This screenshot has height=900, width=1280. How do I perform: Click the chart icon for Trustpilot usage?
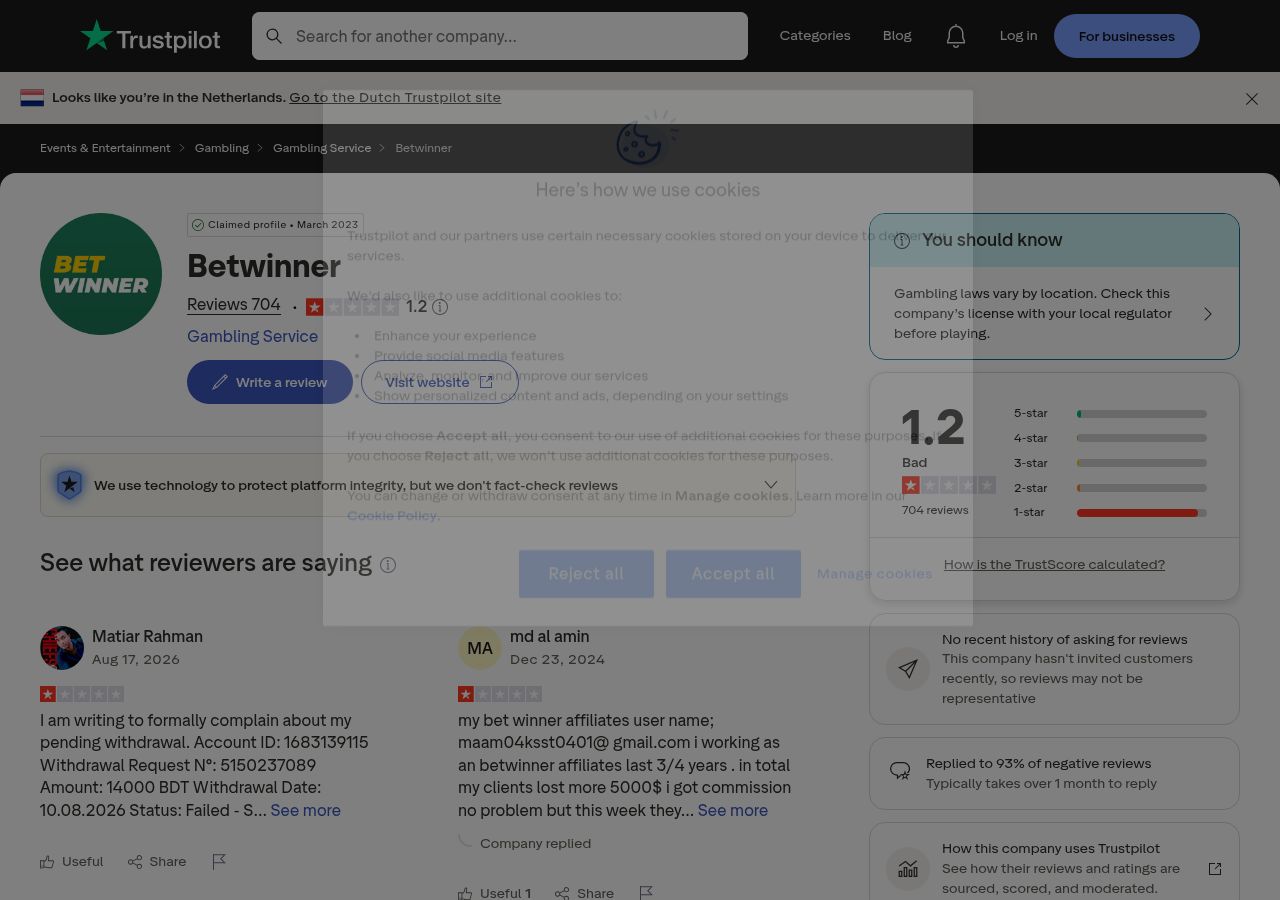pos(908,868)
